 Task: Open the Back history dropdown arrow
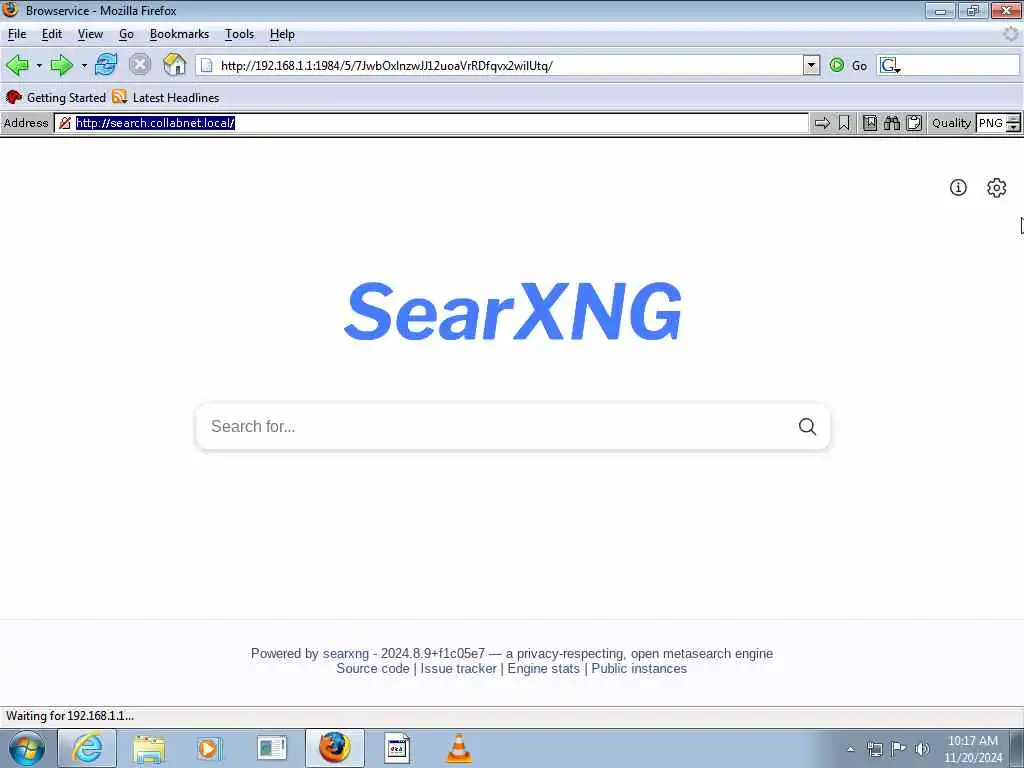[x=39, y=65]
